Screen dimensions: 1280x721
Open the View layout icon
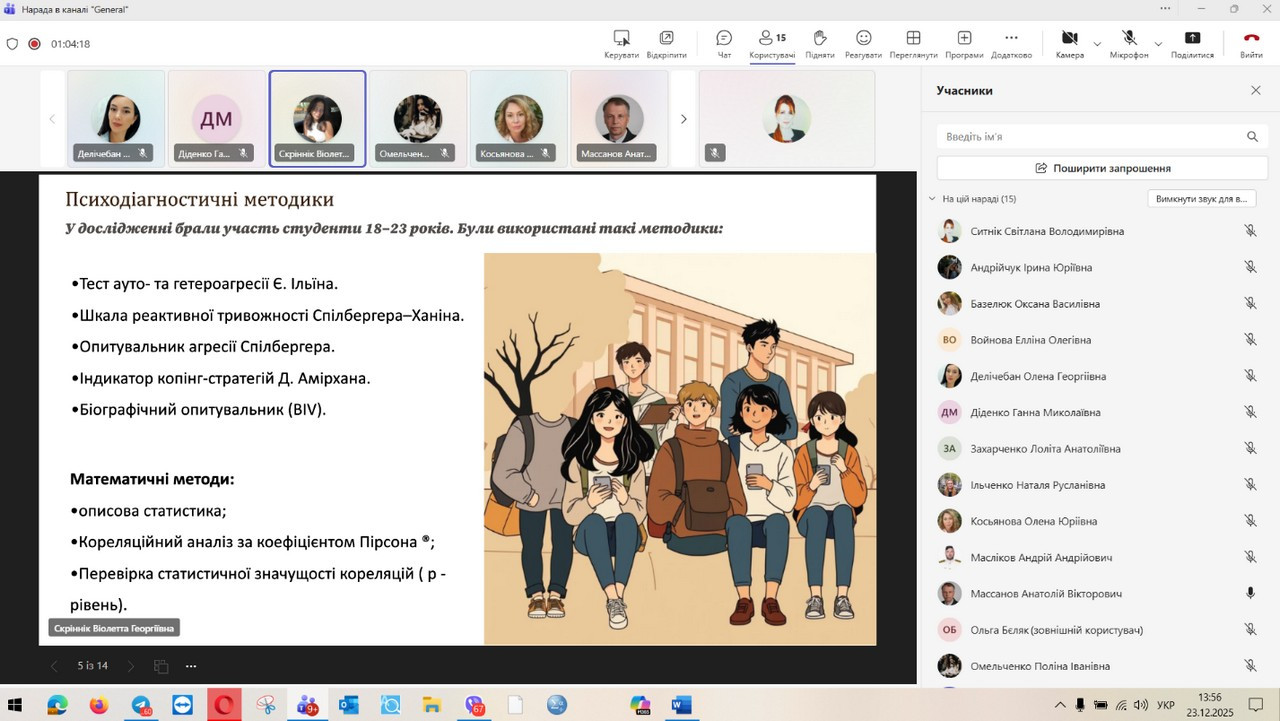tap(912, 39)
